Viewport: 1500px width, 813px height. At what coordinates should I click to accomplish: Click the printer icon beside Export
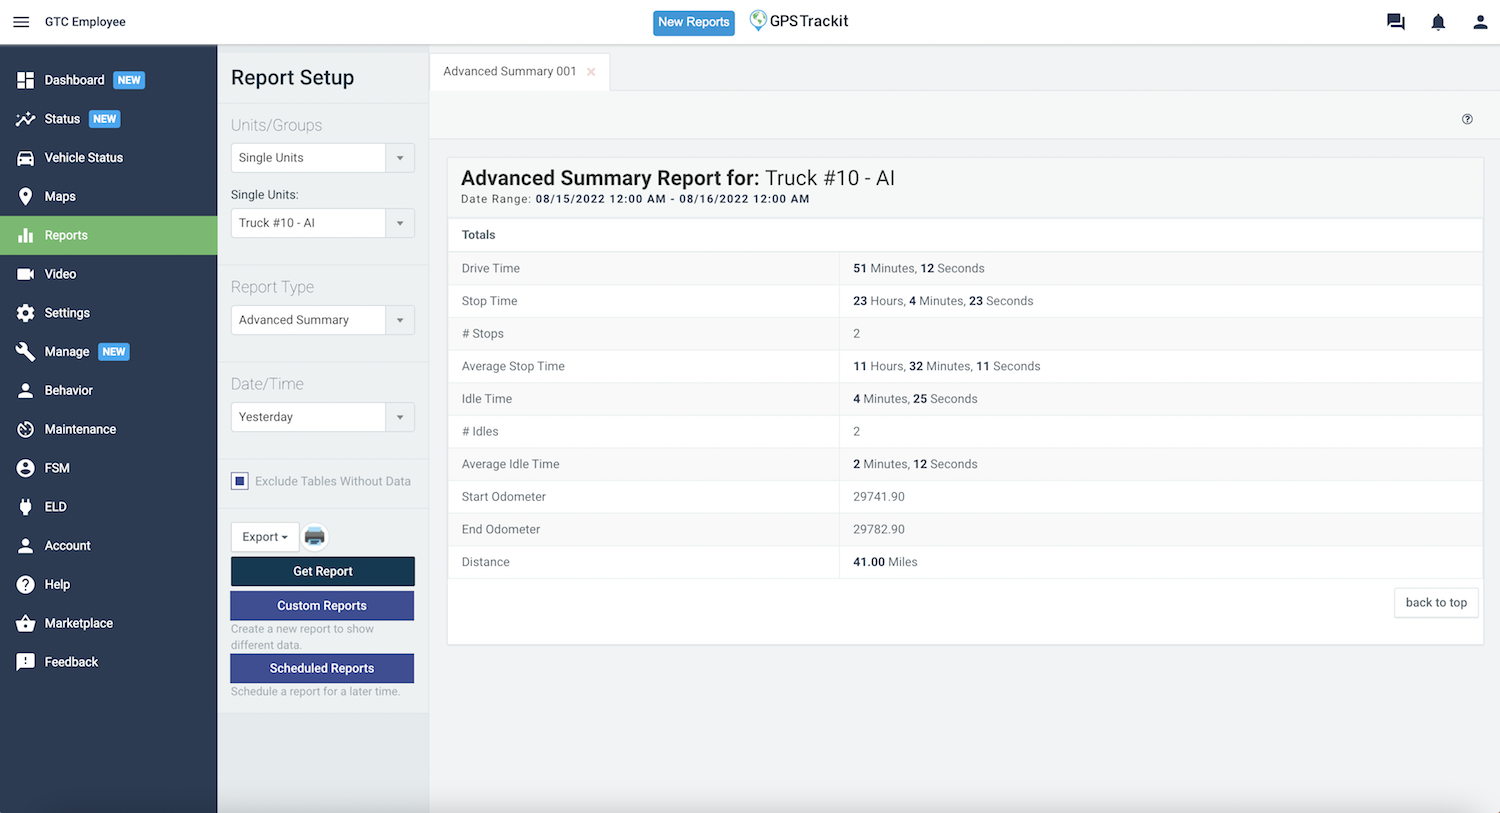point(315,537)
